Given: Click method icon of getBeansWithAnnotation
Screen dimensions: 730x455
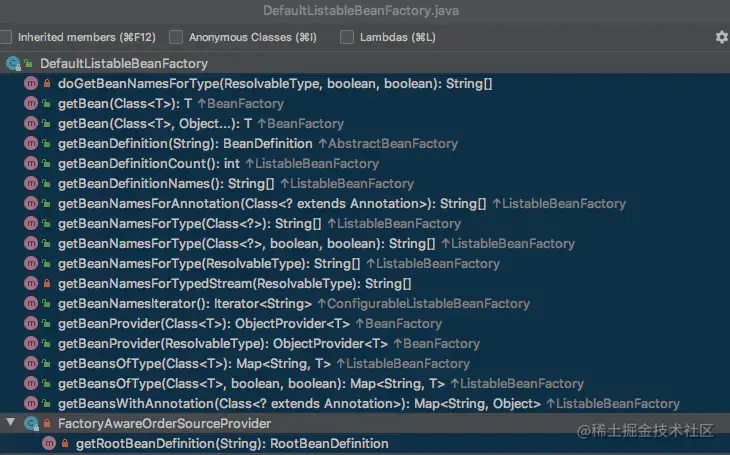Looking at the screenshot, I should pyautogui.click(x=31, y=403).
